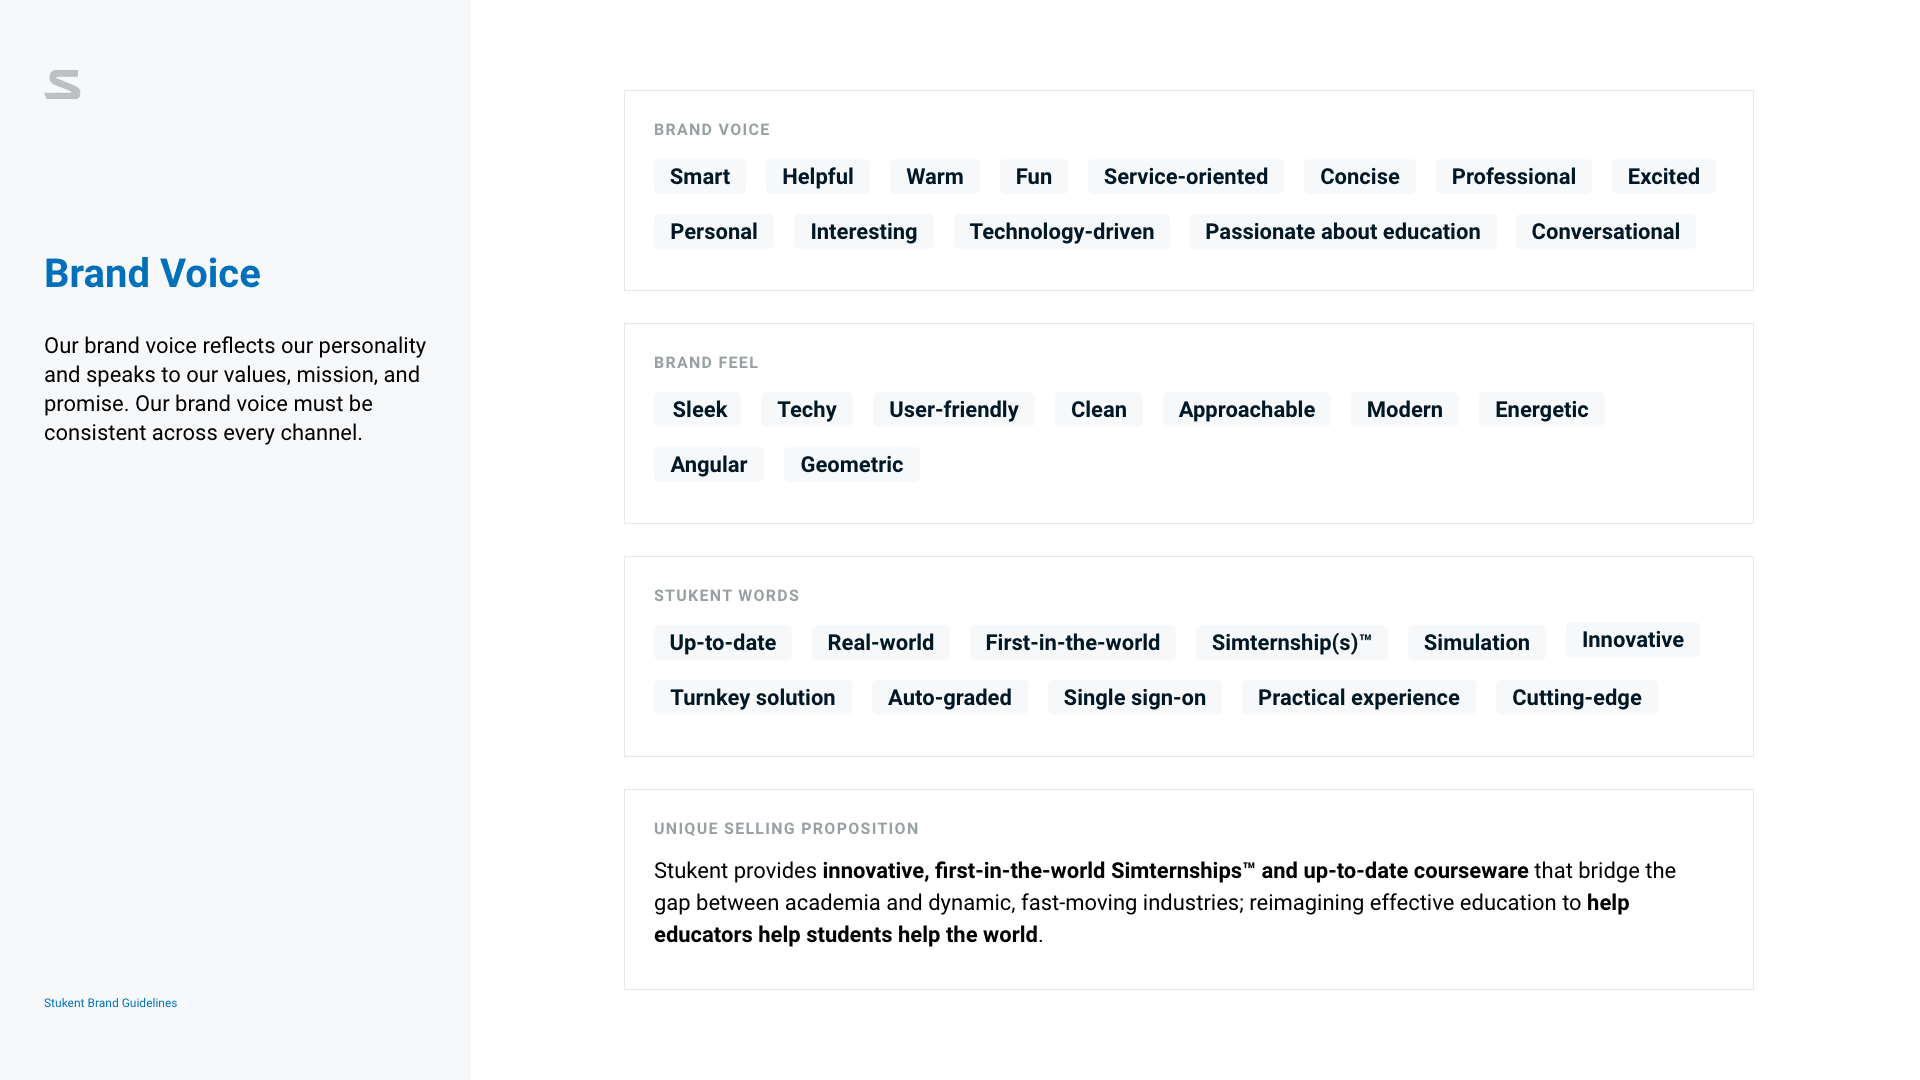
Task: Click the Stukent S logo icon
Action: [x=62, y=85]
